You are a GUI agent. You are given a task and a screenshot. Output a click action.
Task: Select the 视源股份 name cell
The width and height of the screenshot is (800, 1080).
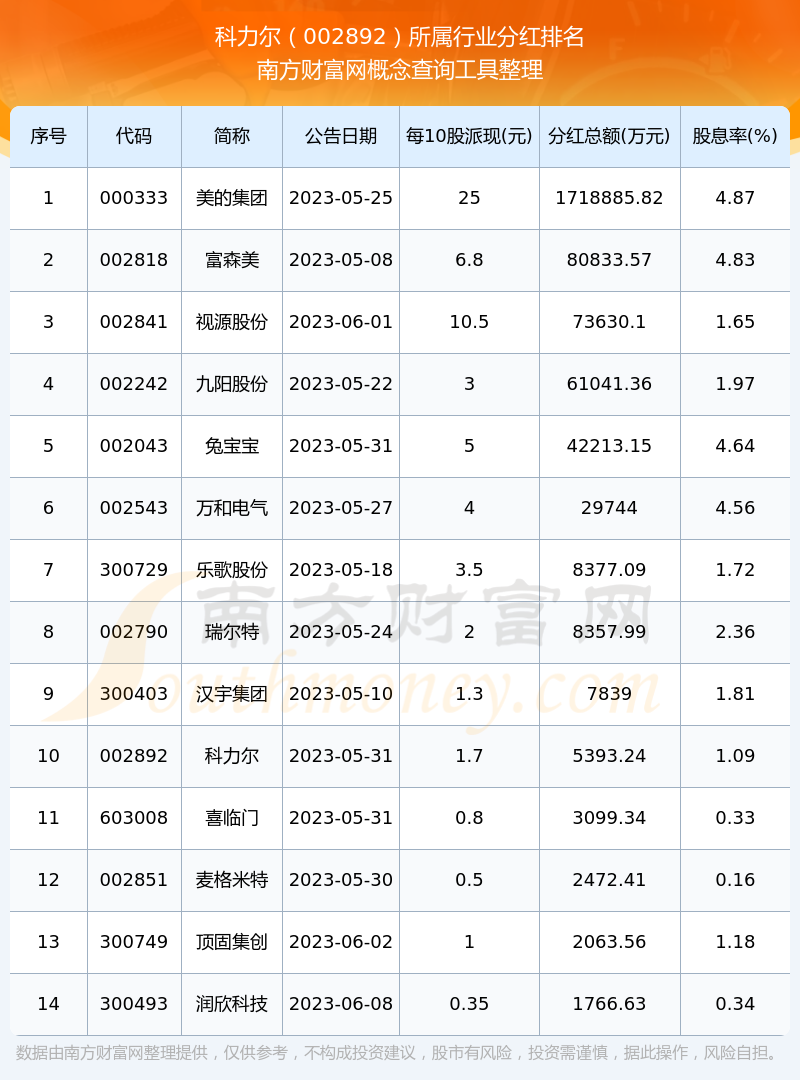232,322
